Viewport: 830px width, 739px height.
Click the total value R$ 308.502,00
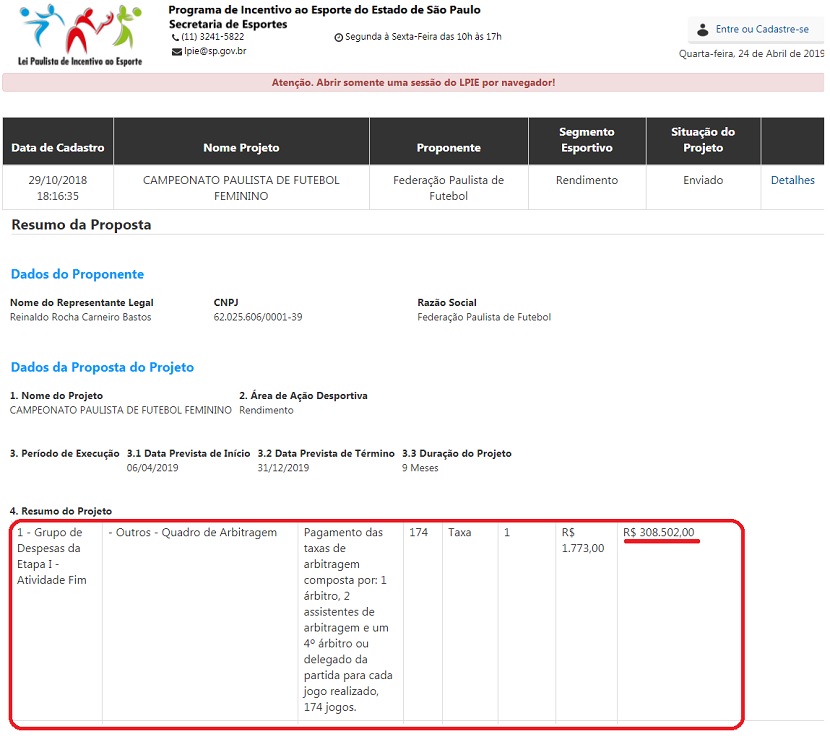coord(658,533)
